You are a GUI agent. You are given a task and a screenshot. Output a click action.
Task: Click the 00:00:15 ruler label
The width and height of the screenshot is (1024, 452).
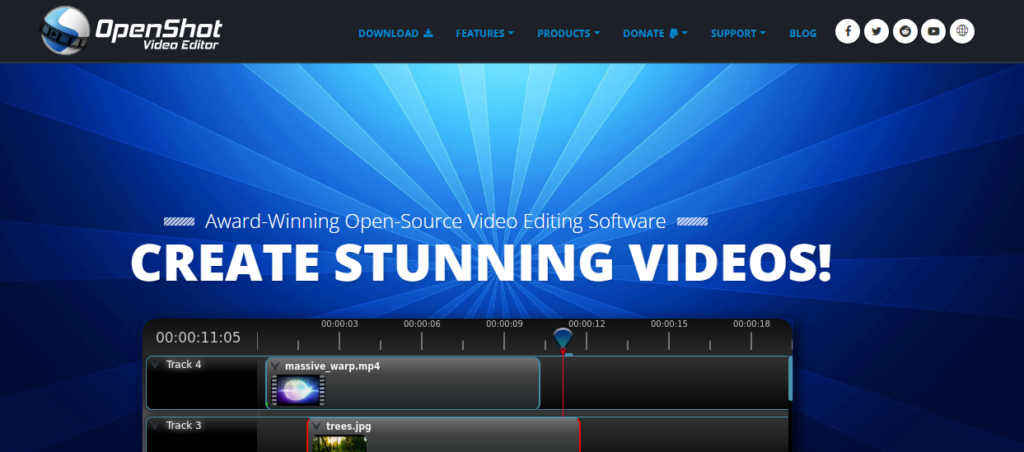tap(669, 324)
